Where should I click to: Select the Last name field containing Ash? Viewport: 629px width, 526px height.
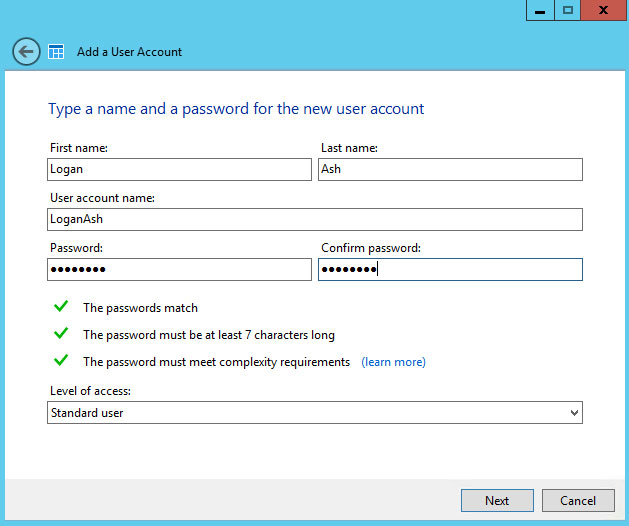449,169
